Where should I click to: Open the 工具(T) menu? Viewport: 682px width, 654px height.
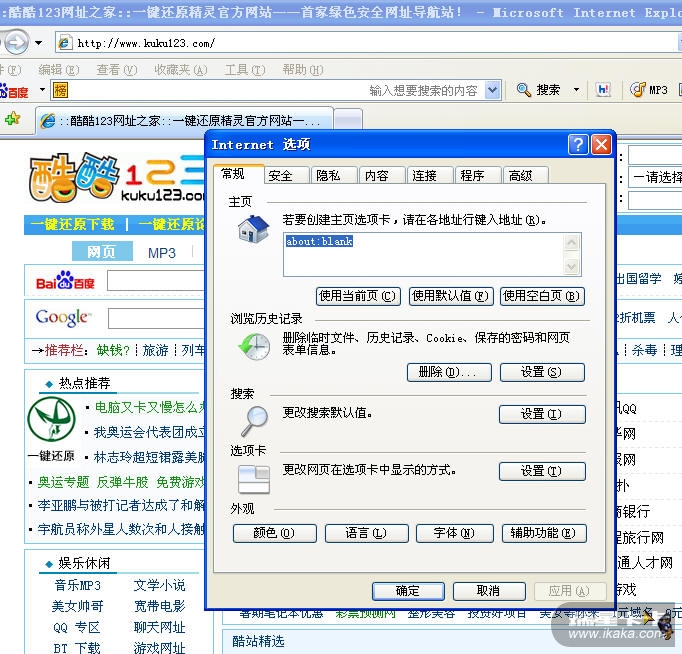click(245, 70)
